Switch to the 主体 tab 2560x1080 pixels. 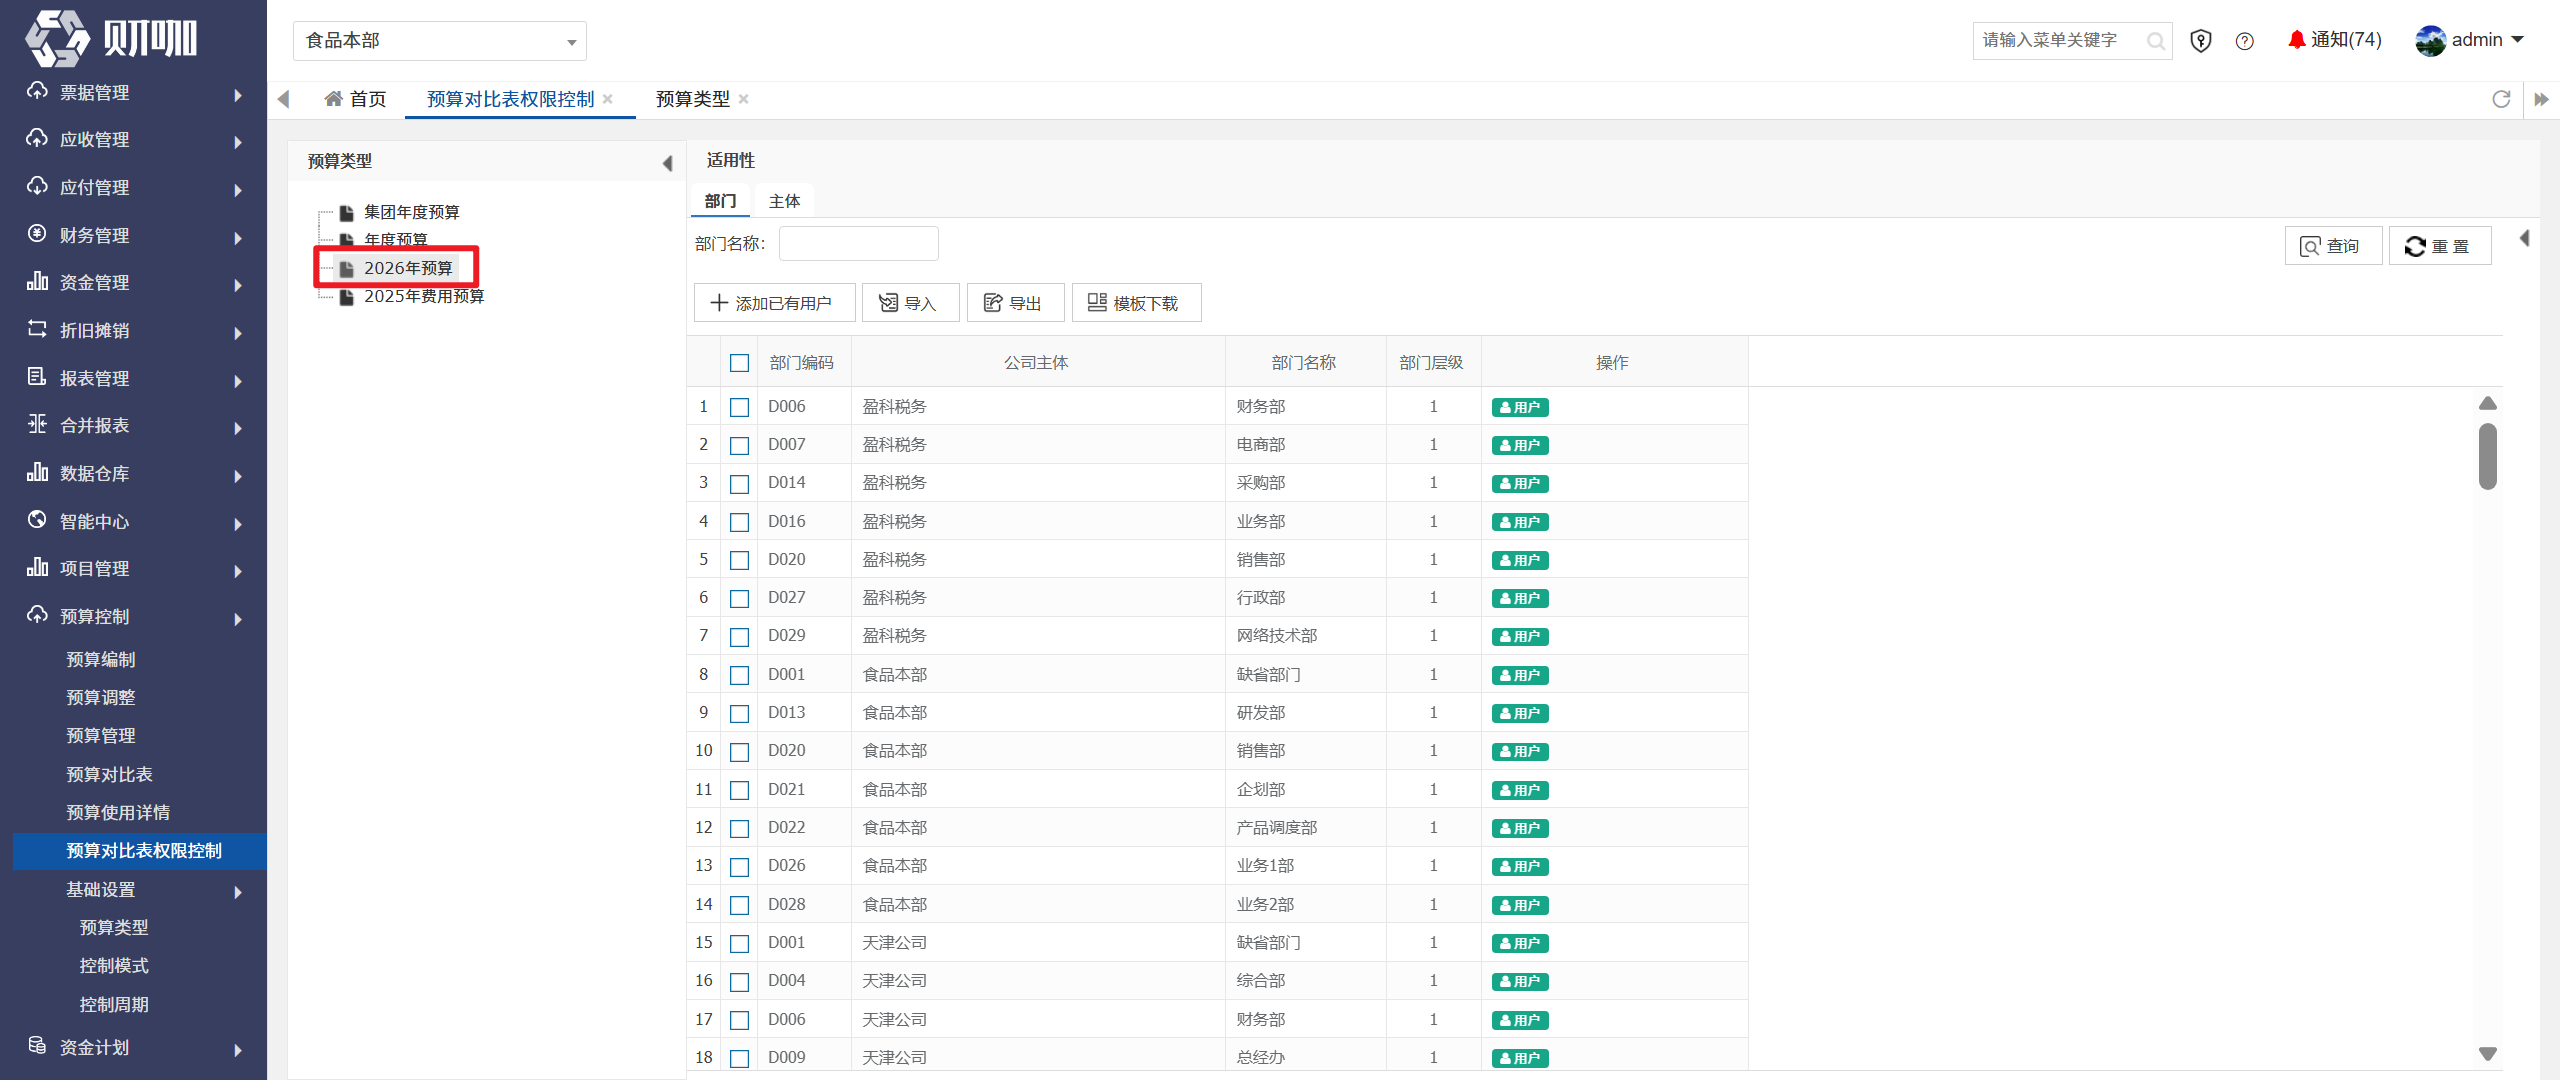(784, 202)
